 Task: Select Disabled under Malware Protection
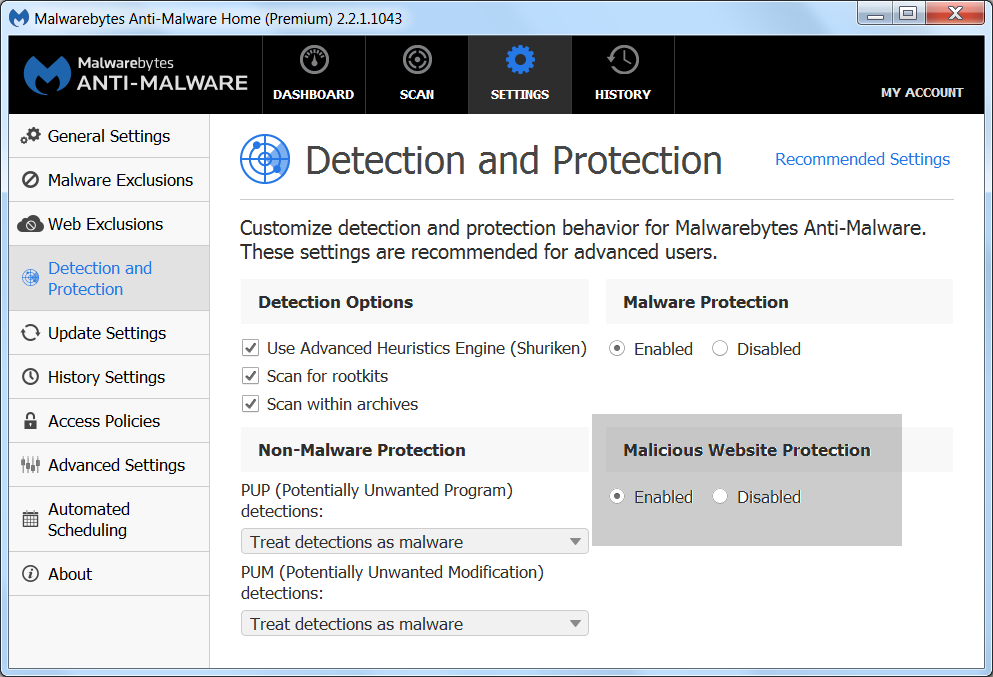click(720, 348)
